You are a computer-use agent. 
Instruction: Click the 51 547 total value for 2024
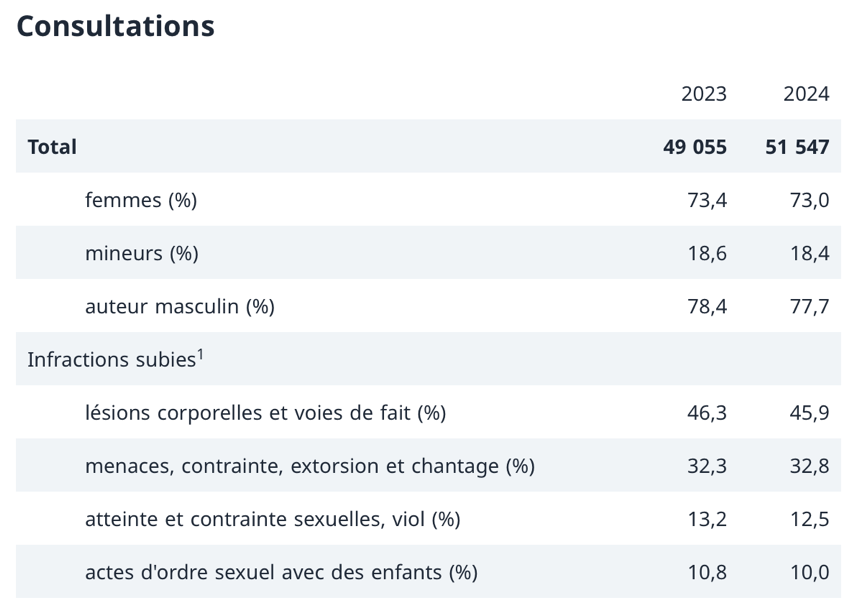(797, 147)
